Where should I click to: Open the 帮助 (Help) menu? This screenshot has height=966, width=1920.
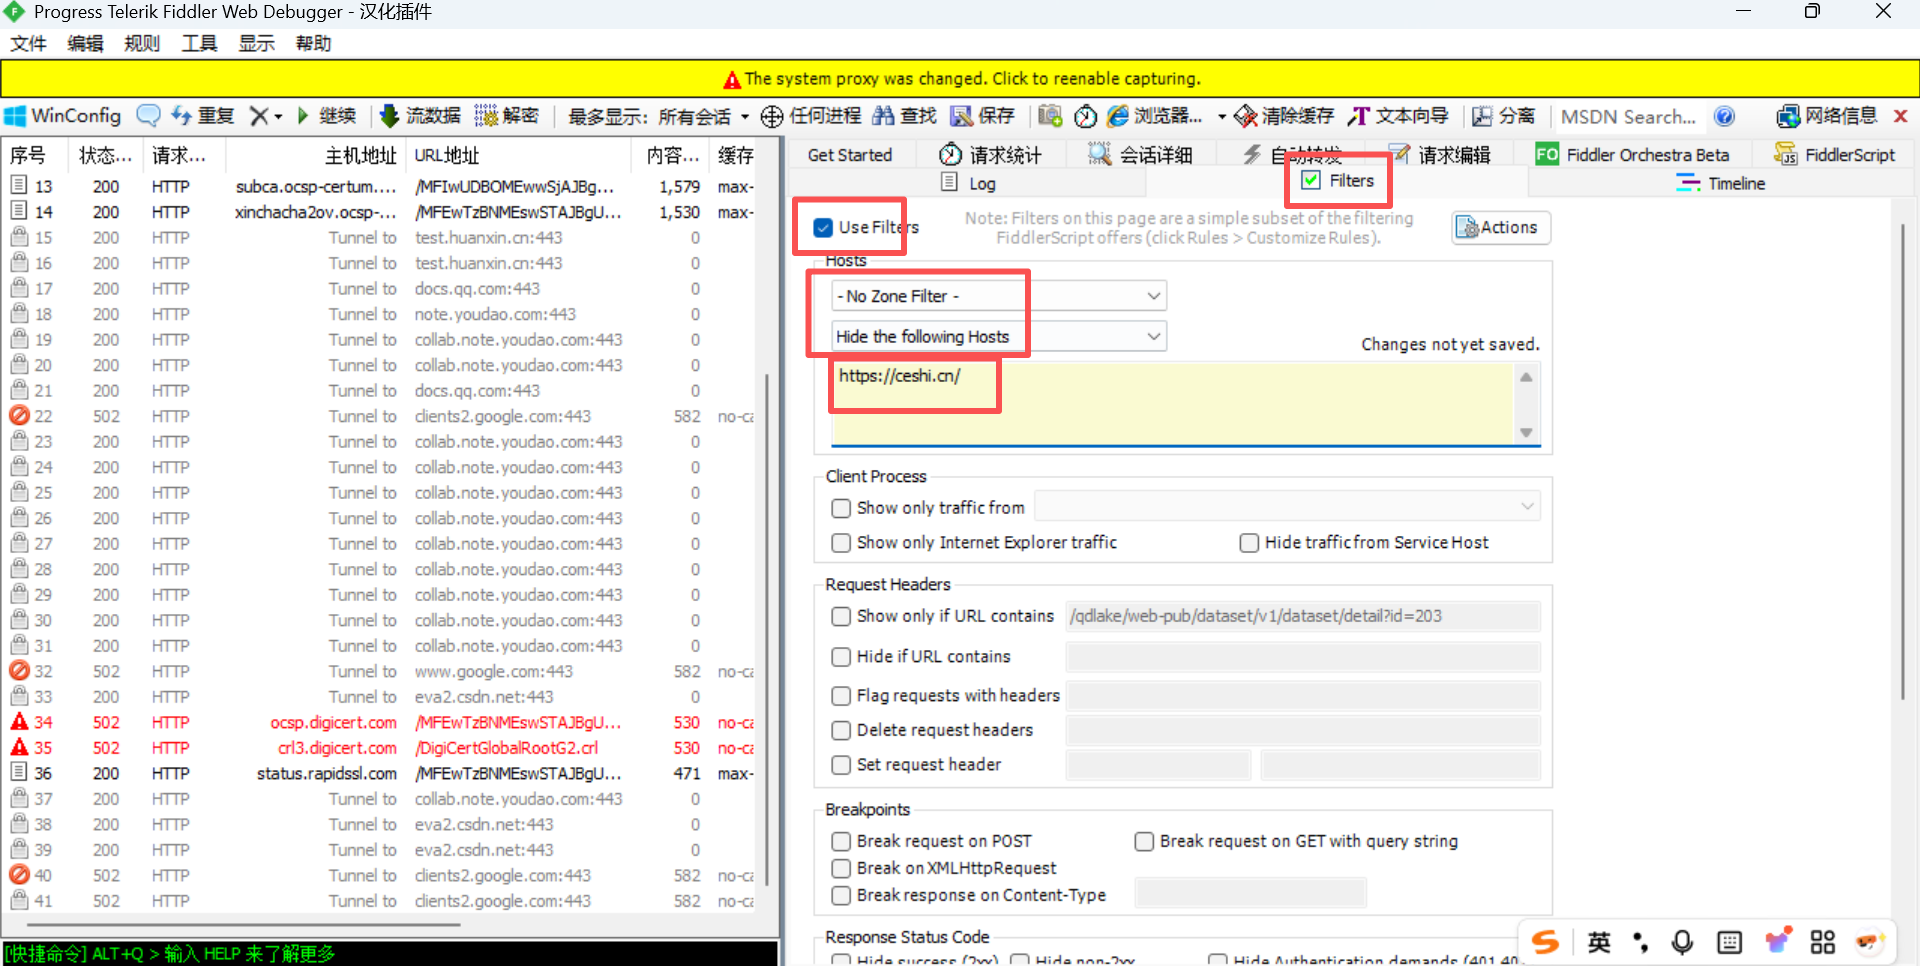(x=314, y=43)
